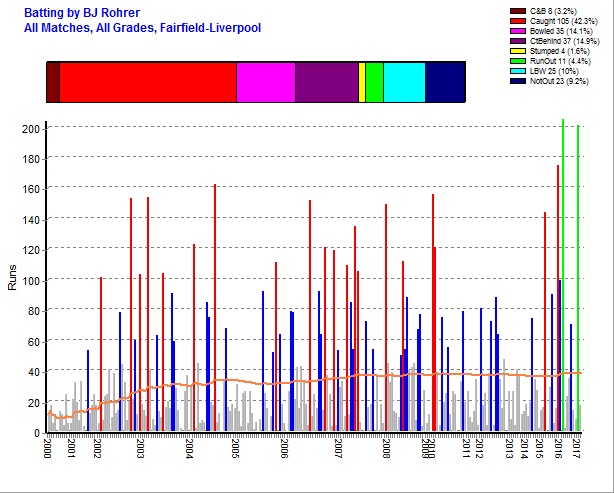Click the purple CtBehind segment of stacked bar

pyautogui.click(x=326, y=81)
